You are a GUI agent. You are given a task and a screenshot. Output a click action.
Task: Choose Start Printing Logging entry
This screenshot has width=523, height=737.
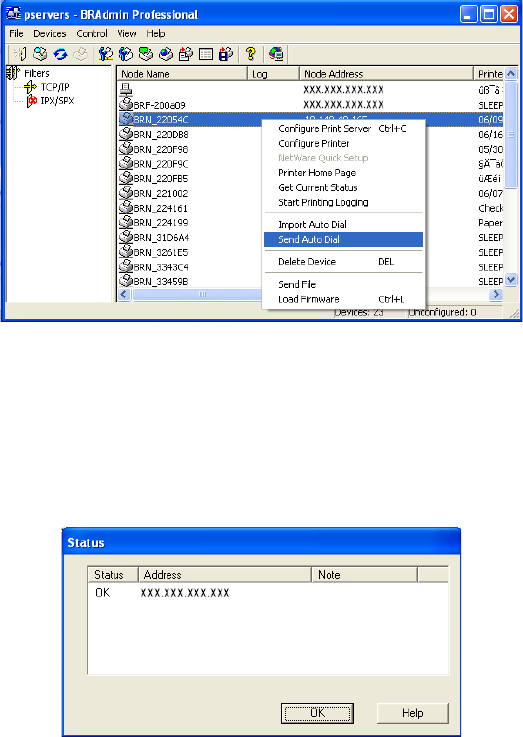[x=343, y=202]
